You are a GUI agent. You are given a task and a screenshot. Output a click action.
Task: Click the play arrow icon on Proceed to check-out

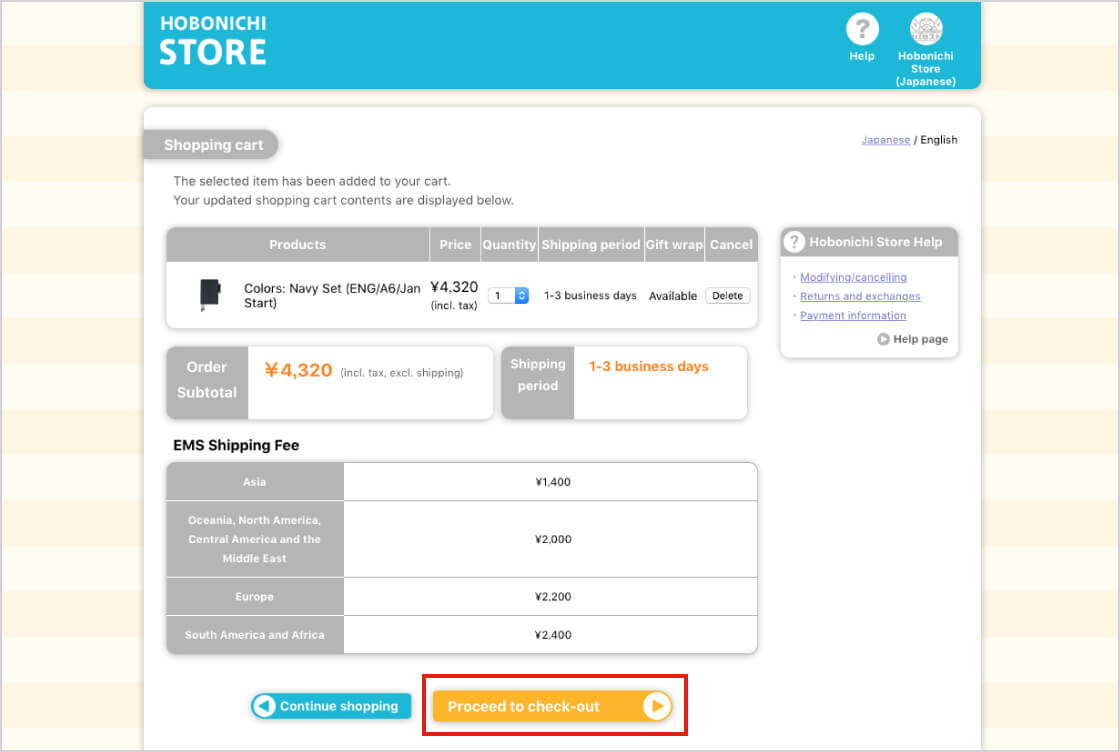[656, 706]
